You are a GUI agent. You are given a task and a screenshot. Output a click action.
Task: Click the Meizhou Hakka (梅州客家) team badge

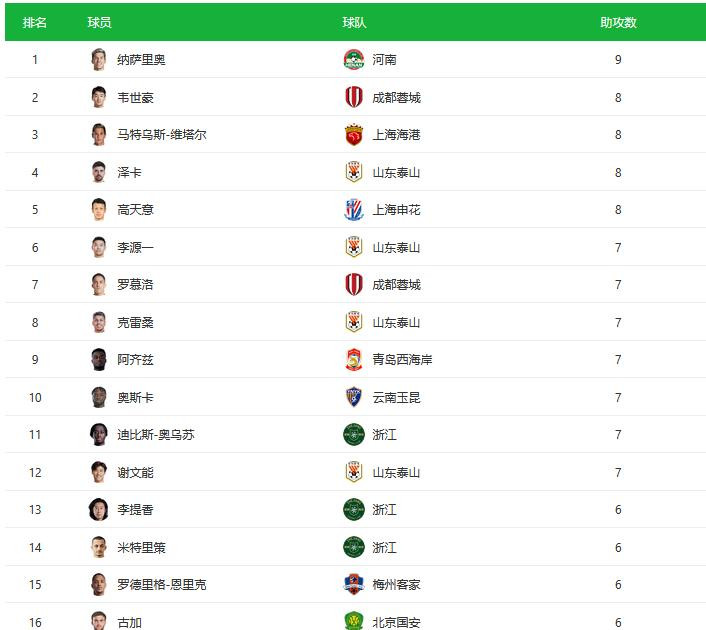(353, 584)
